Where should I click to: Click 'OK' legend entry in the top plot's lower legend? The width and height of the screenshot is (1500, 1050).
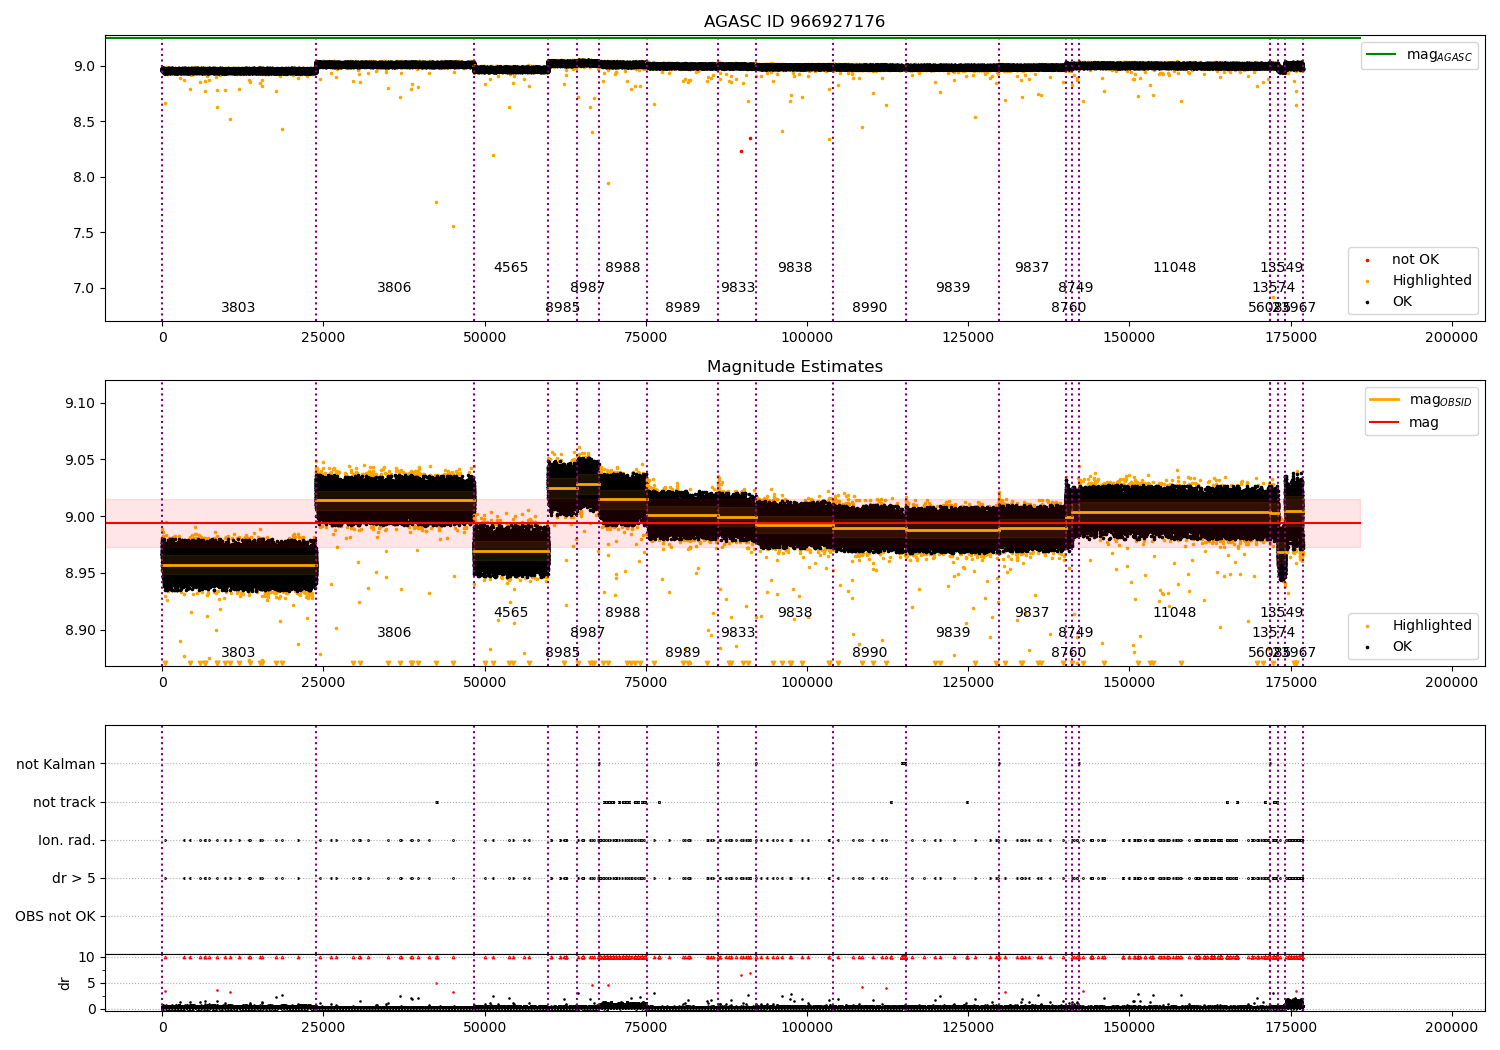tap(1390, 302)
